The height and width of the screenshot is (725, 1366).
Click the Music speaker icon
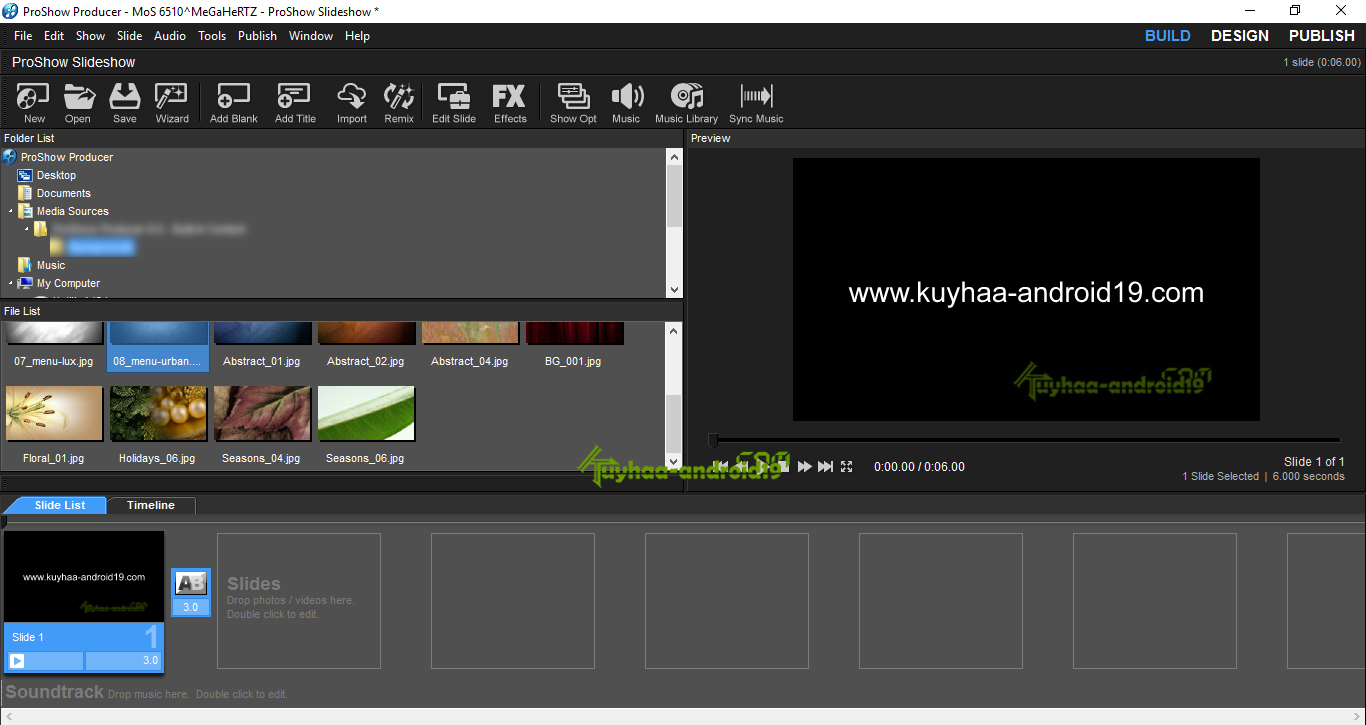(626, 103)
